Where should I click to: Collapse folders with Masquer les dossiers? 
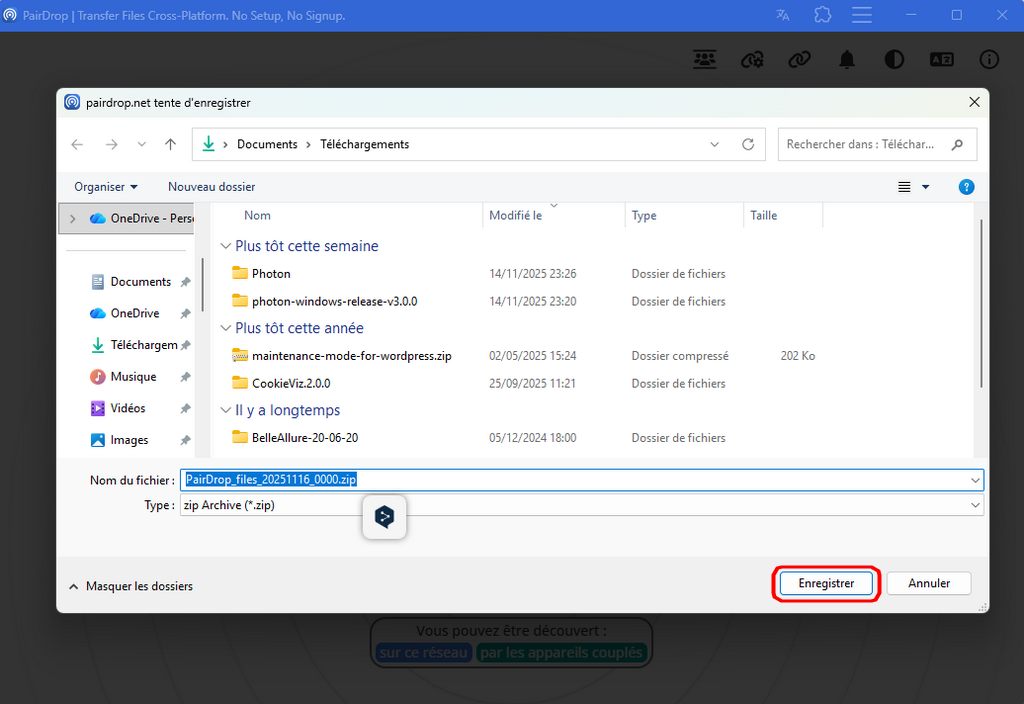pos(131,586)
